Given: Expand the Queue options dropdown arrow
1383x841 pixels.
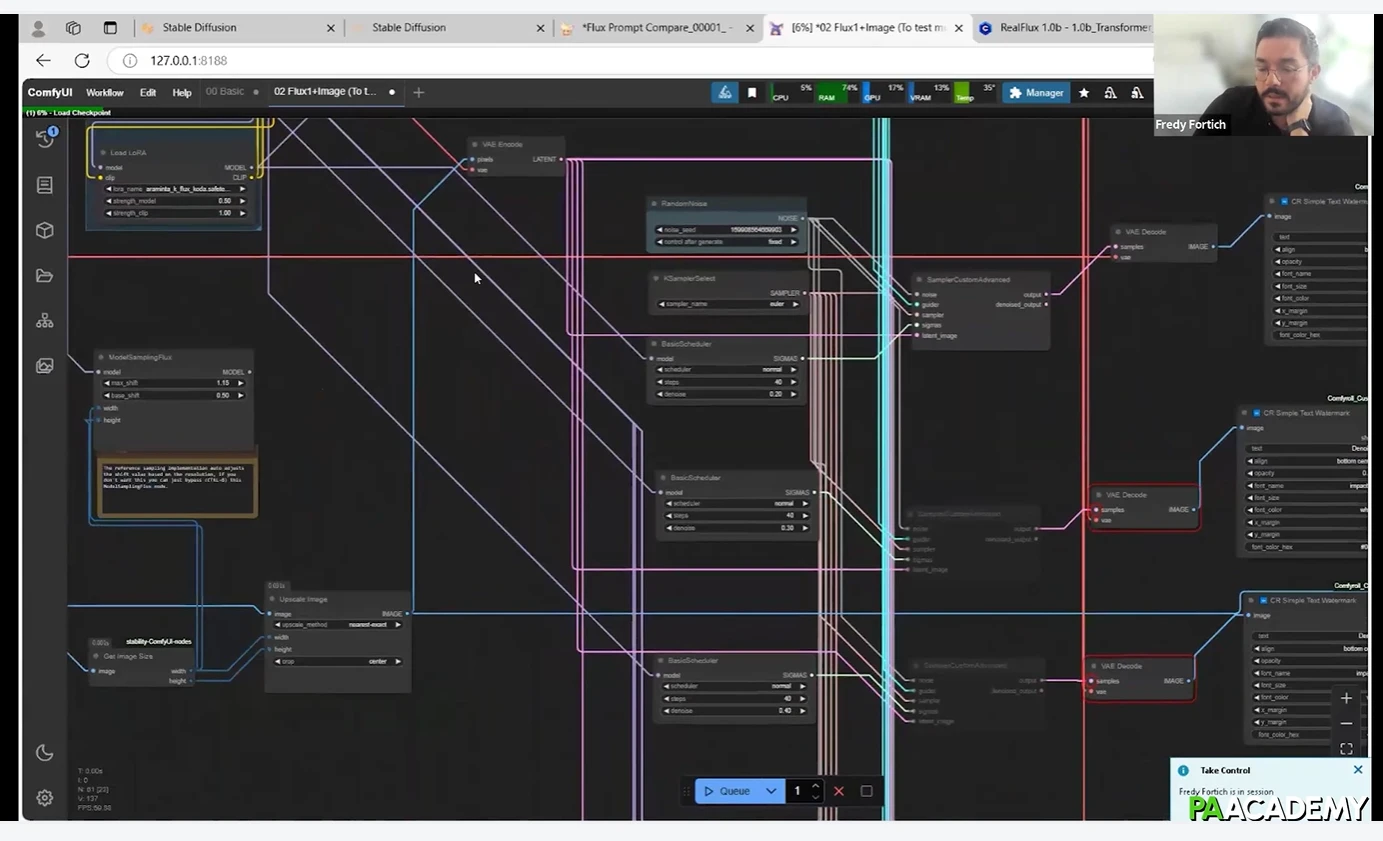Looking at the screenshot, I should (x=771, y=791).
